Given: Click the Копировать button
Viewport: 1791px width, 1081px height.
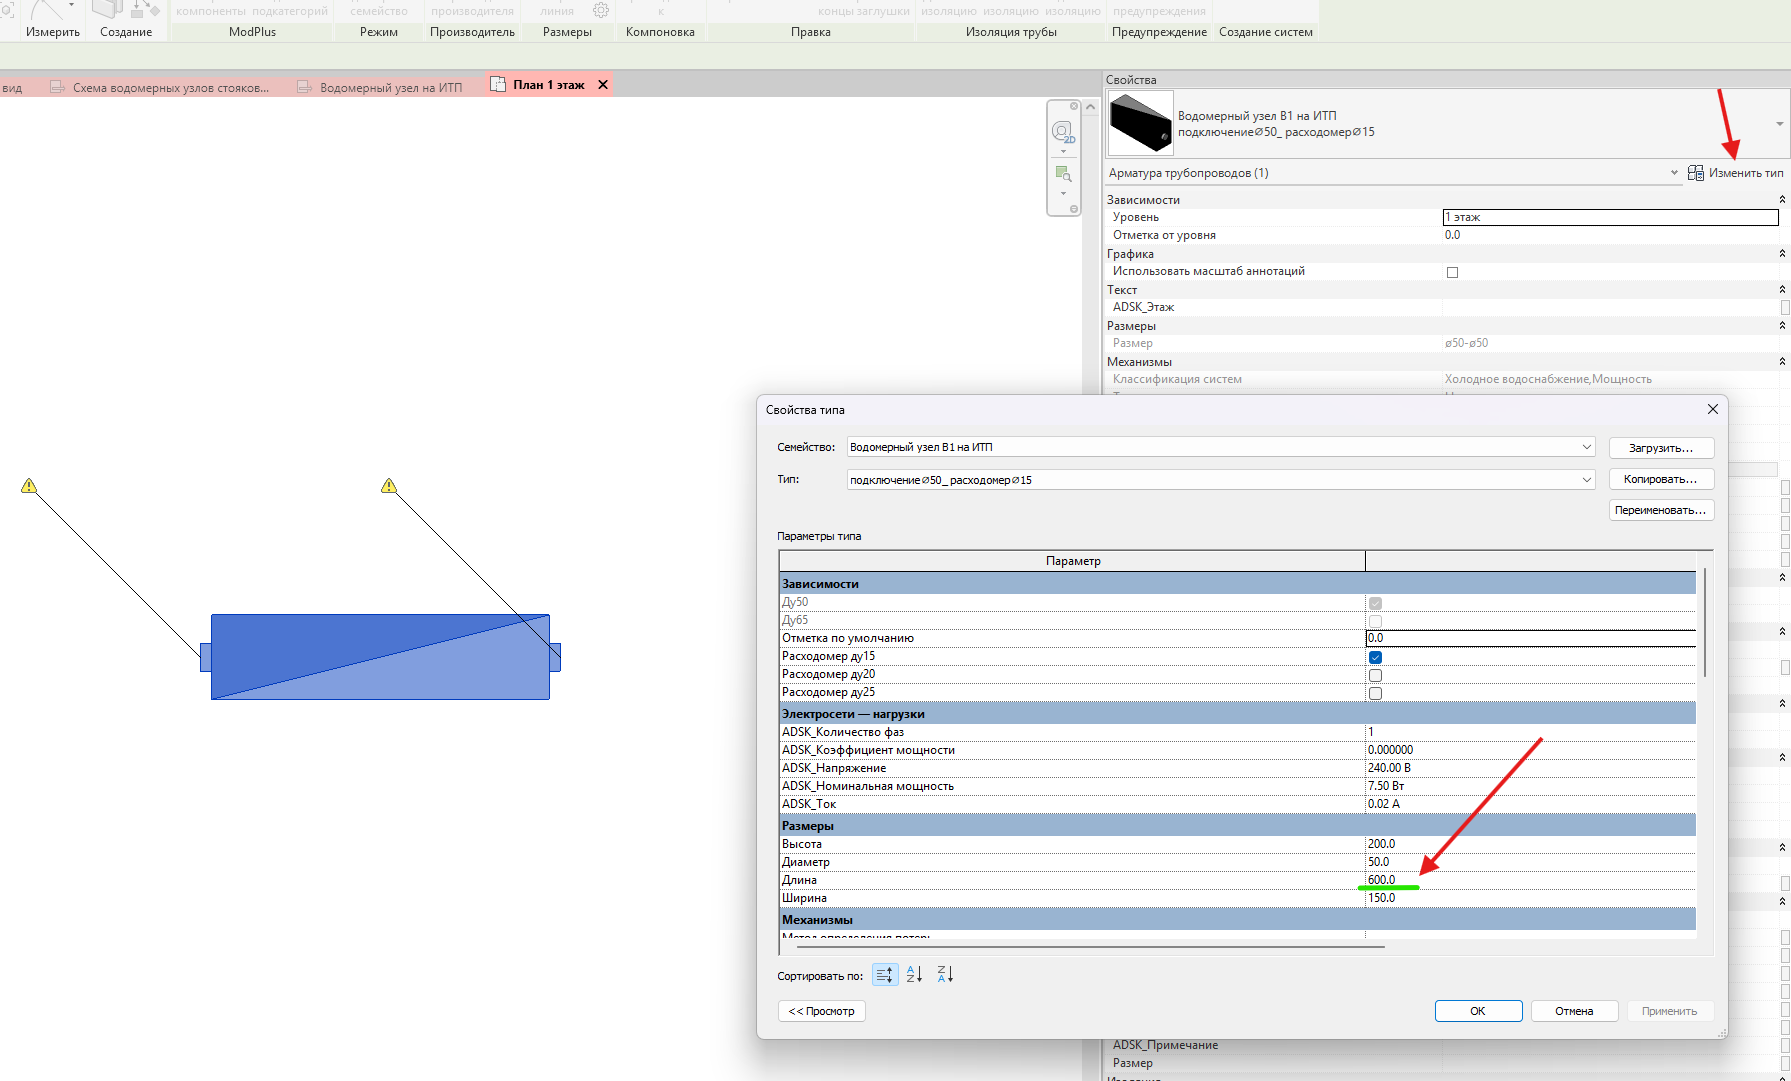Looking at the screenshot, I should pos(1661,479).
